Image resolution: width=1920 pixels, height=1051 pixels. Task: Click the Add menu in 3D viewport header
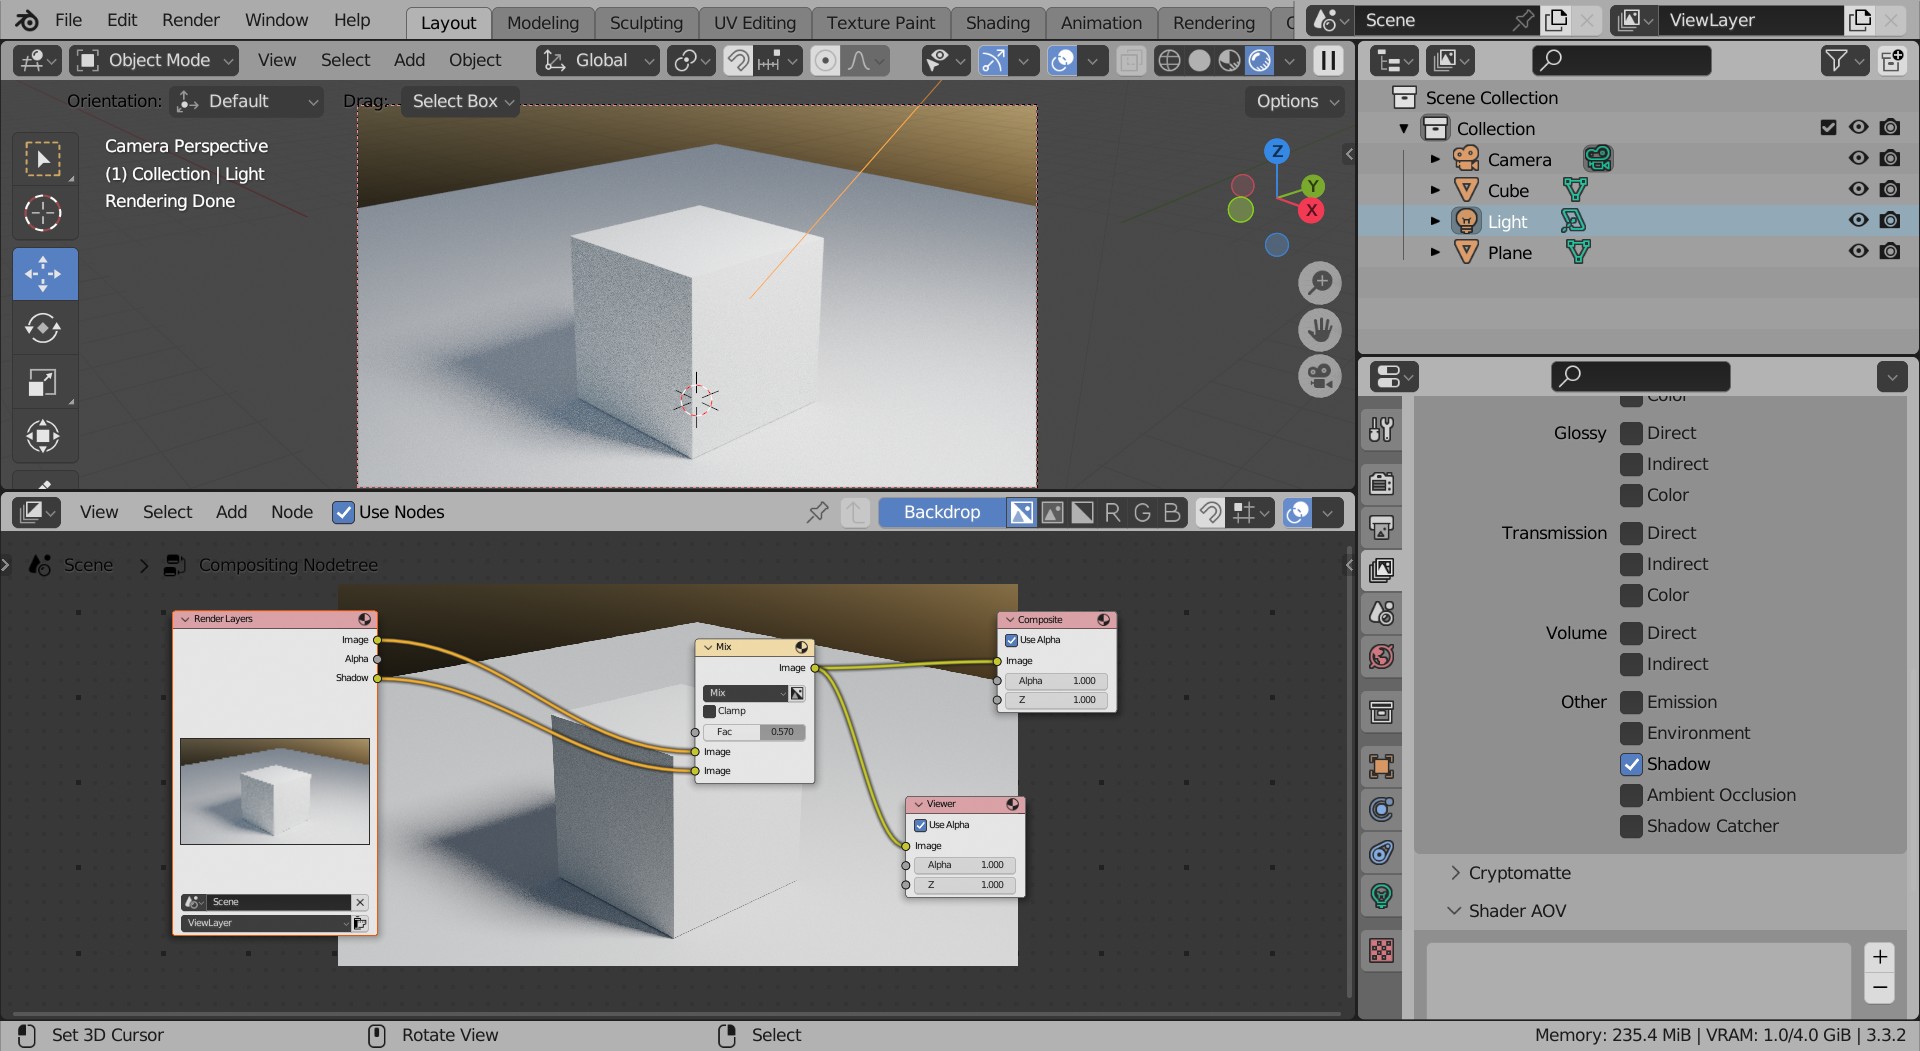[409, 60]
